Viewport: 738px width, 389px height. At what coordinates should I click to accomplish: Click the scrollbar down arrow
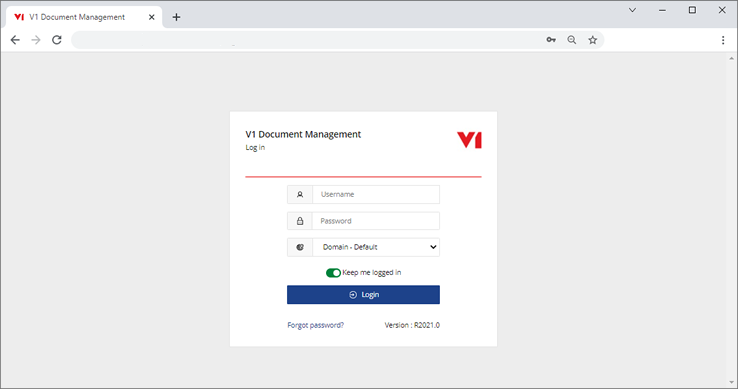pos(731,382)
